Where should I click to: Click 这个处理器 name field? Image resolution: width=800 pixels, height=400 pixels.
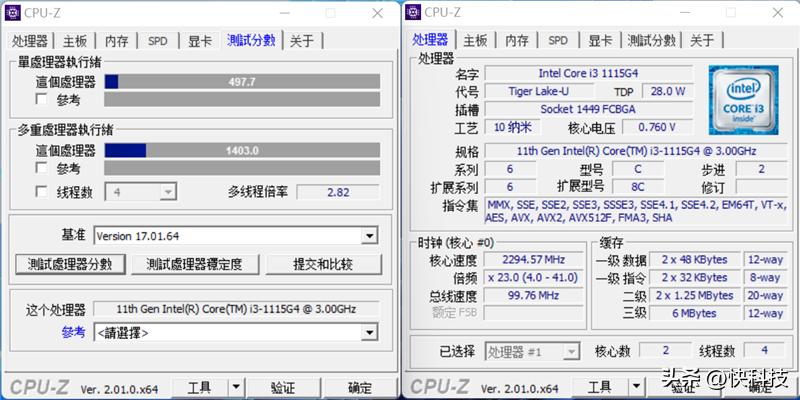click(x=236, y=309)
